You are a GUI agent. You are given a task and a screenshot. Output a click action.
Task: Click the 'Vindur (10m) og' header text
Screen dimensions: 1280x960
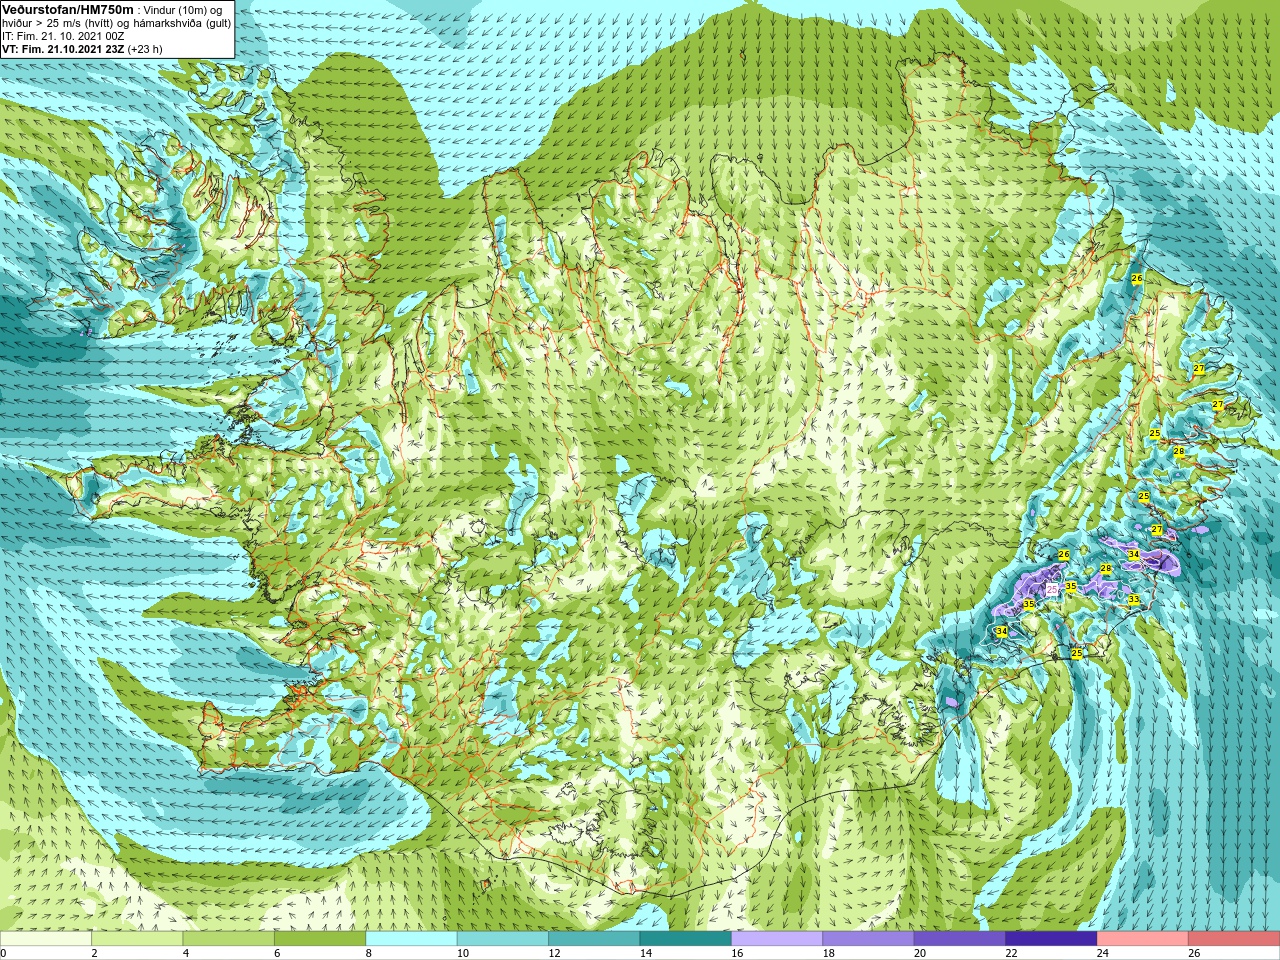pyautogui.click(x=183, y=10)
